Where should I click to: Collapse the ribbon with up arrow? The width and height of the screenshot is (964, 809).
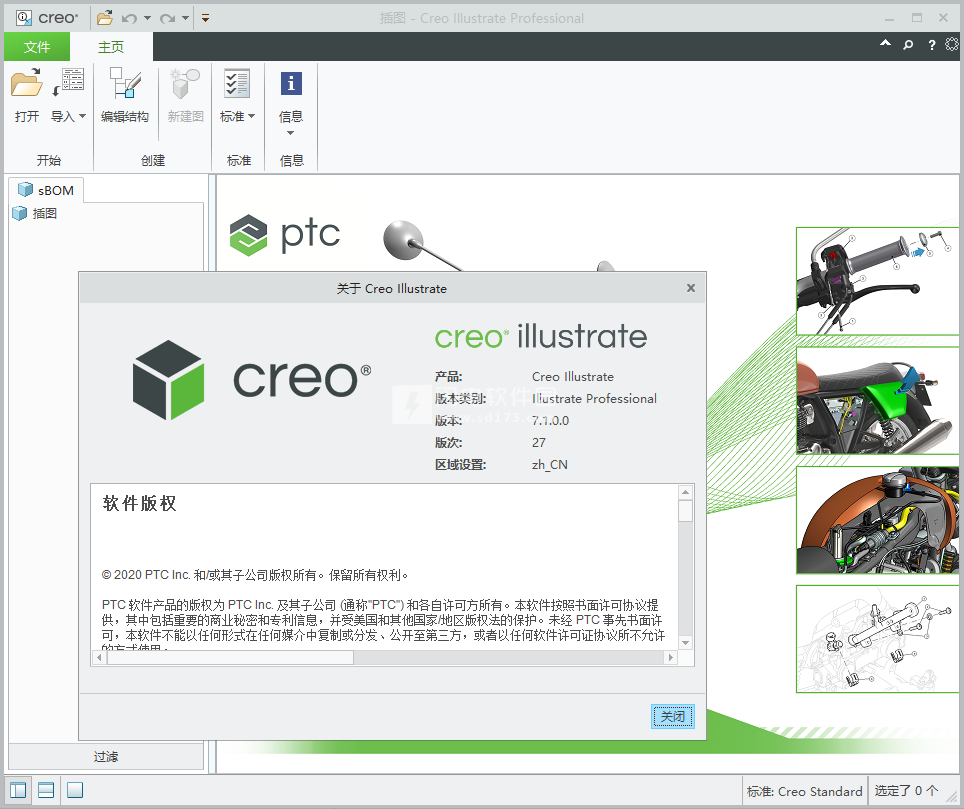coord(885,44)
